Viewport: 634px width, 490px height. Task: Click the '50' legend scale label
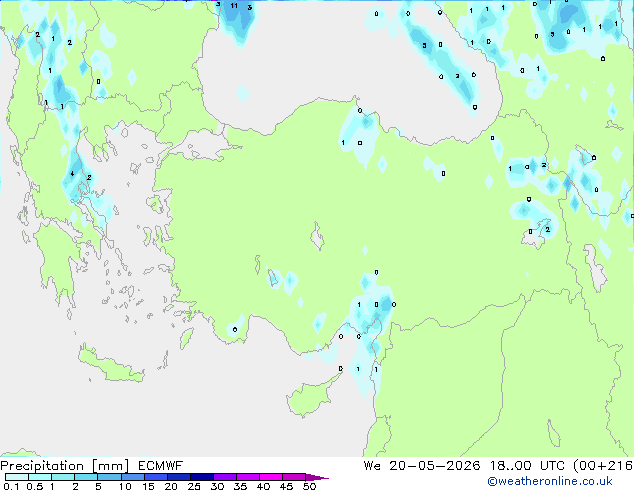coord(310,486)
